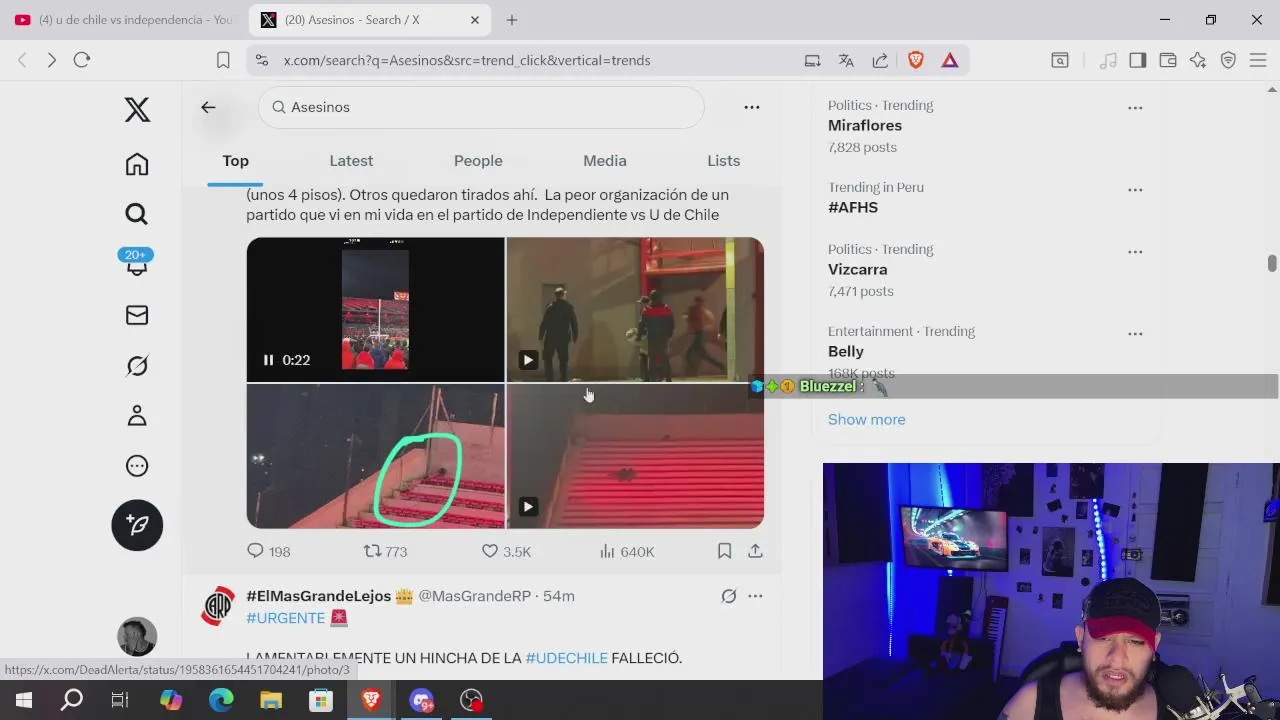Open options for Belly trend
The width and height of the screenshot is (1280, 720).
pos(1135,333)
